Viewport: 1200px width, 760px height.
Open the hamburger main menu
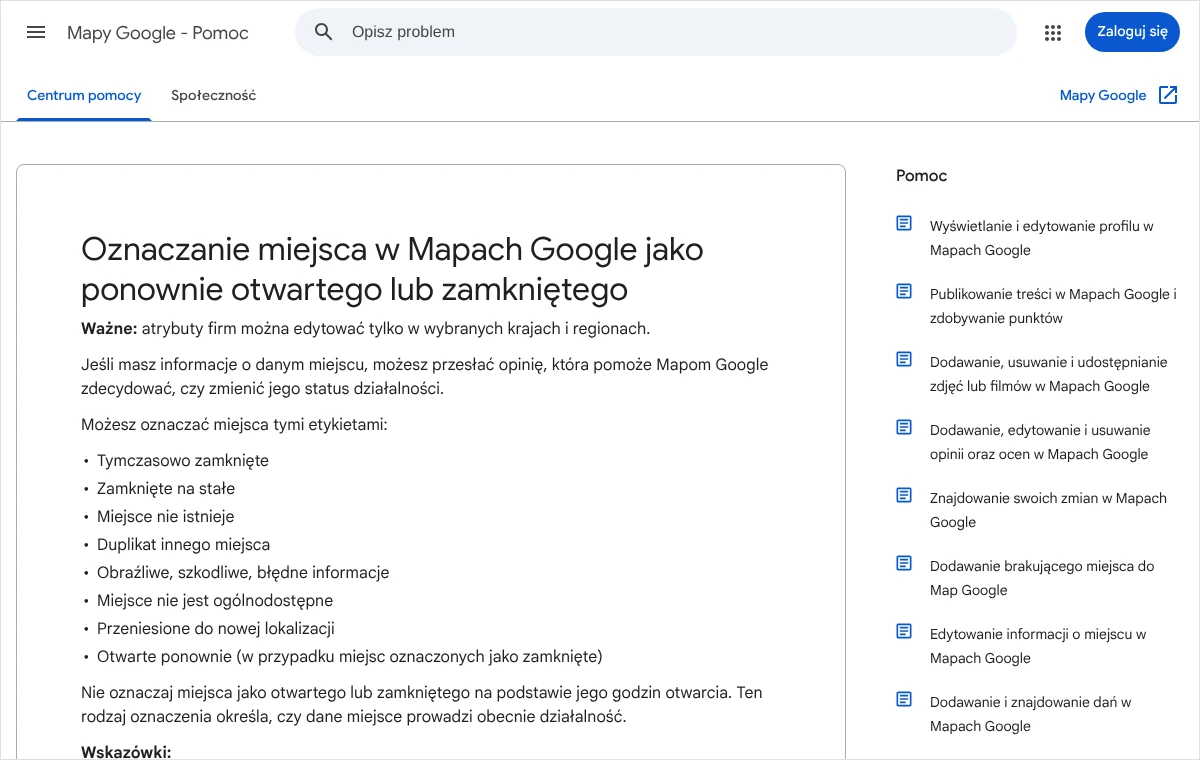(x=36, y=32)
